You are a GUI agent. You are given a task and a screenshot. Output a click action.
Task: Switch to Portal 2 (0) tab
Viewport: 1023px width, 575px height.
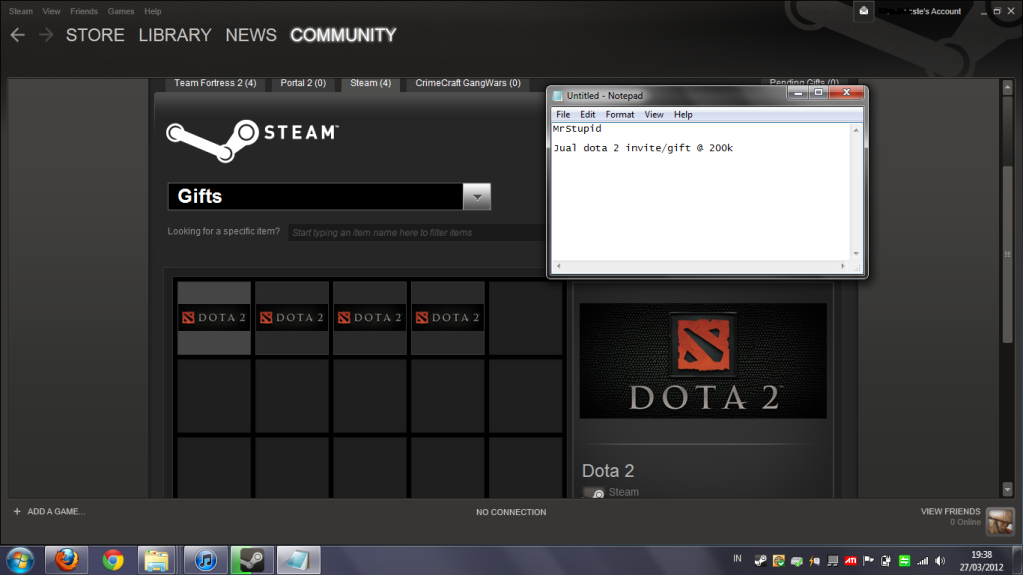click(303, 83)
